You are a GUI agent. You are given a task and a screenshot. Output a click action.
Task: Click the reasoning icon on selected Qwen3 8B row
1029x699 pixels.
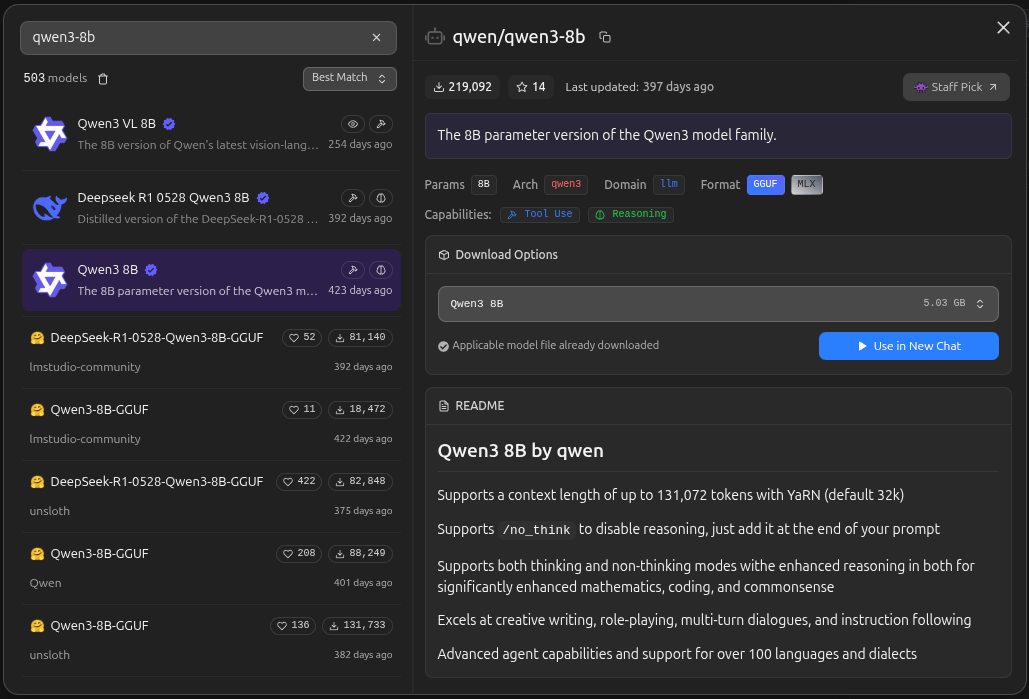pos(381,270)
